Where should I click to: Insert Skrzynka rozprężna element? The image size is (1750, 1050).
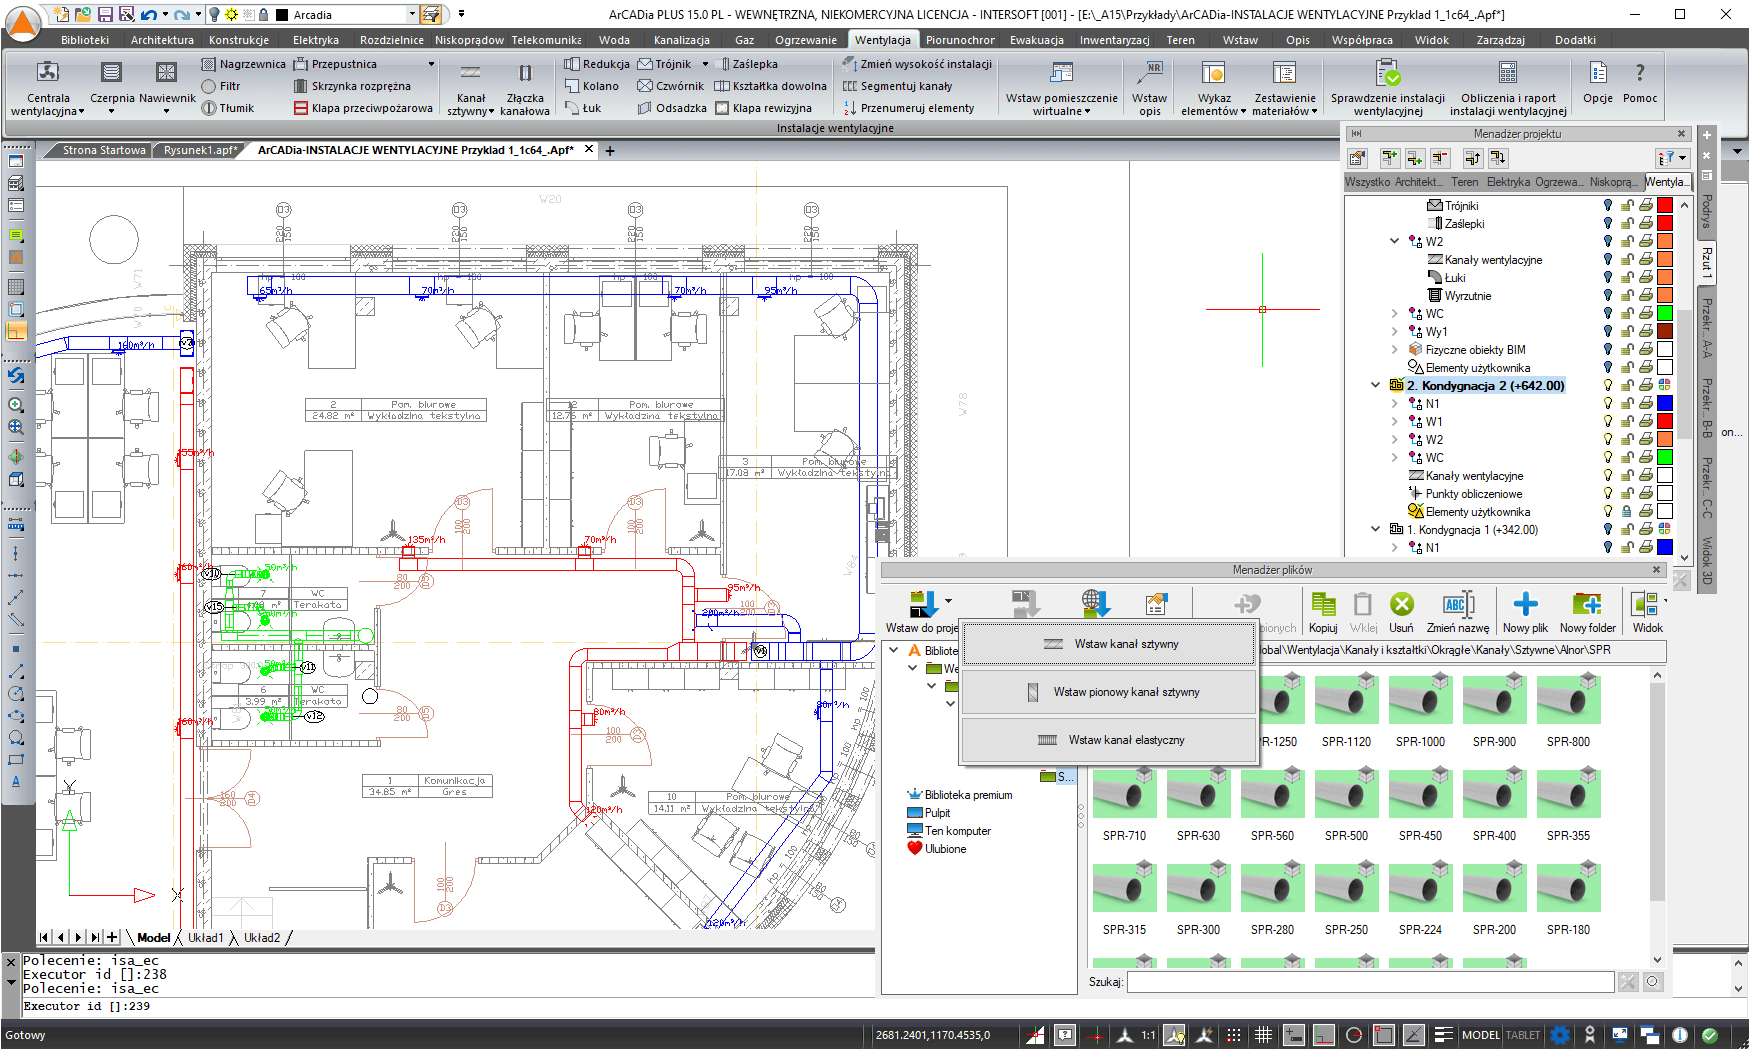point(352,86)
